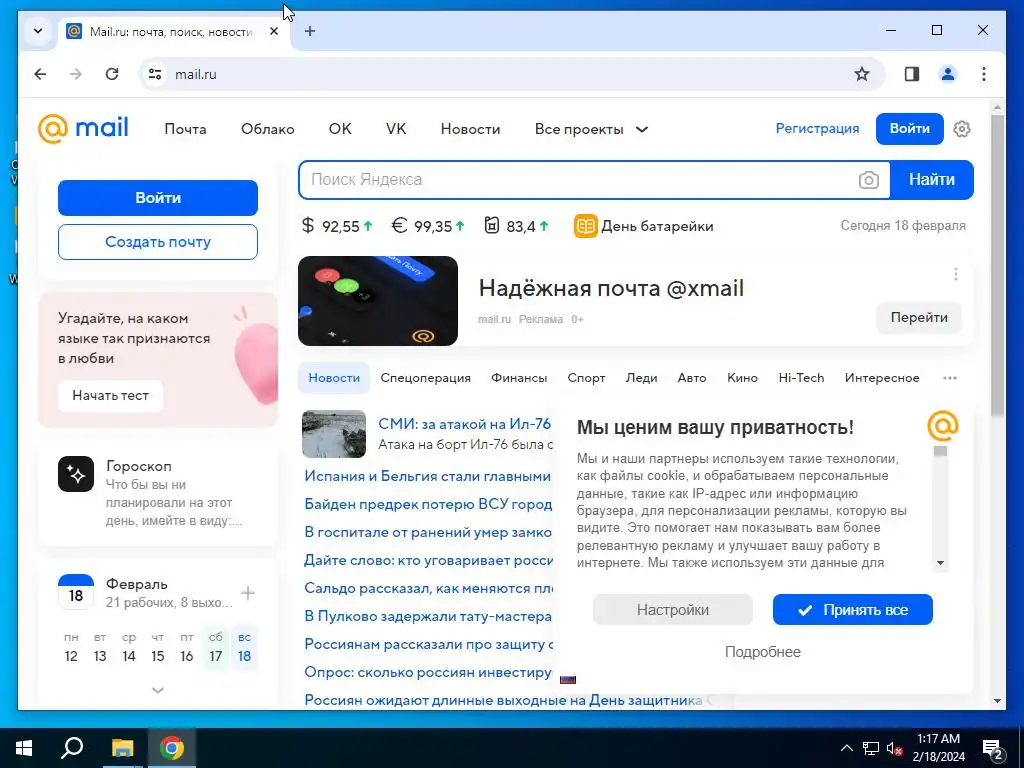1024x768 pixels.
Task: Select the Новости news tab
Action: 334,378
